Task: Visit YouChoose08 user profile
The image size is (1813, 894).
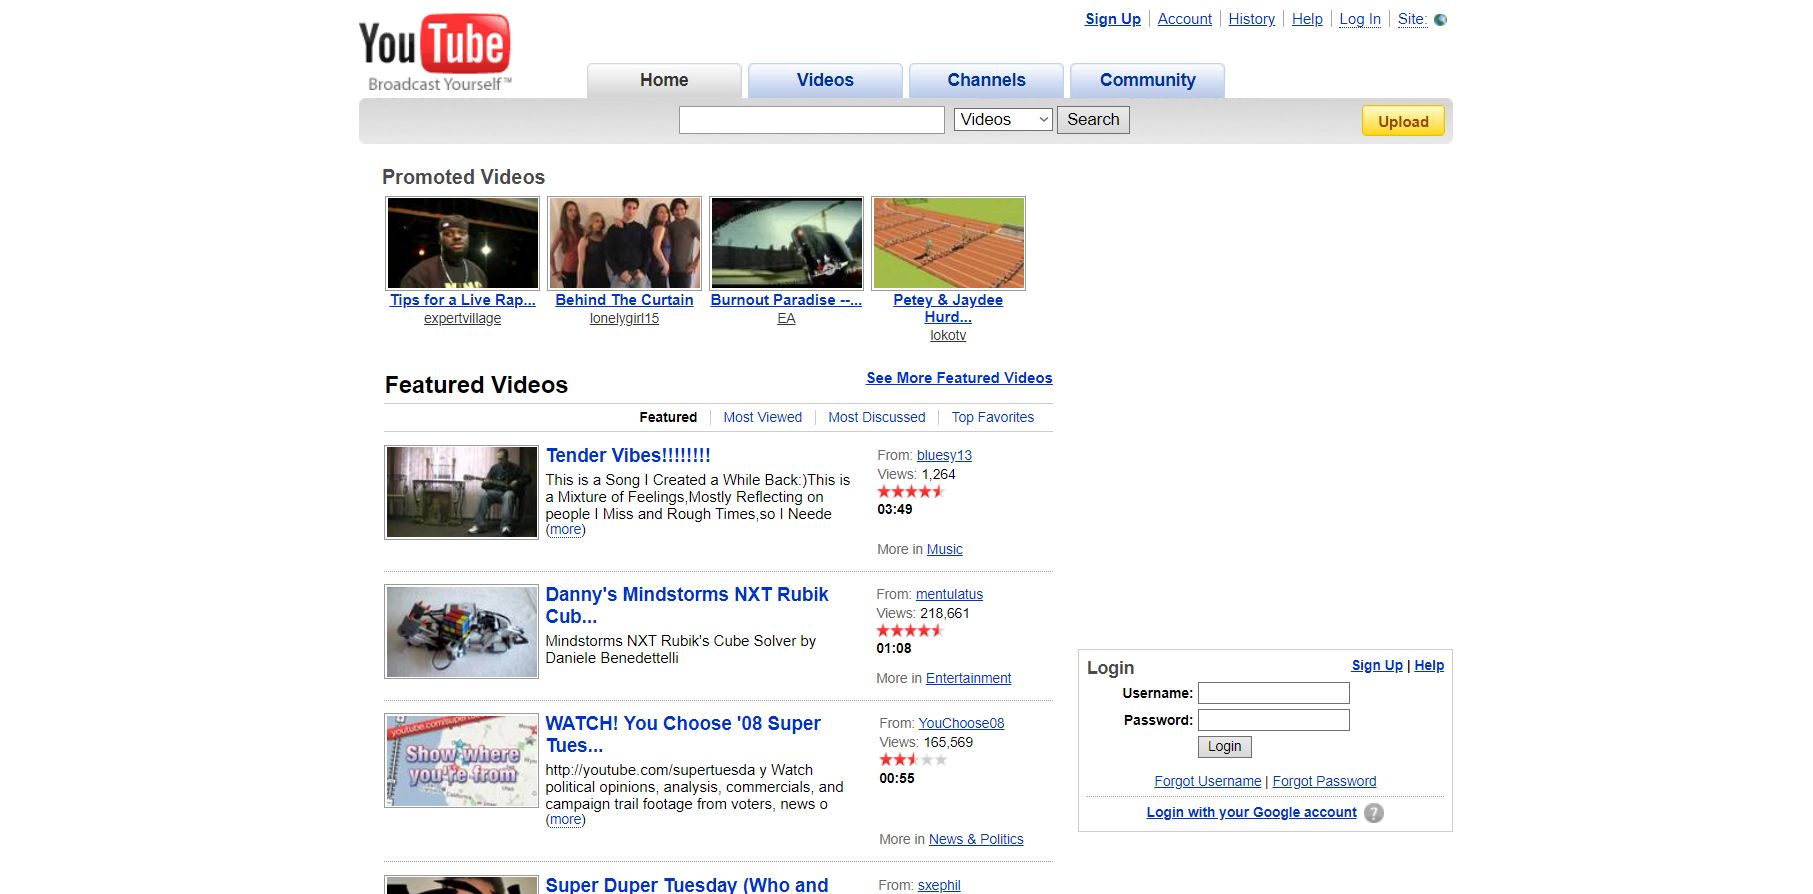Action: pos(961,723)
